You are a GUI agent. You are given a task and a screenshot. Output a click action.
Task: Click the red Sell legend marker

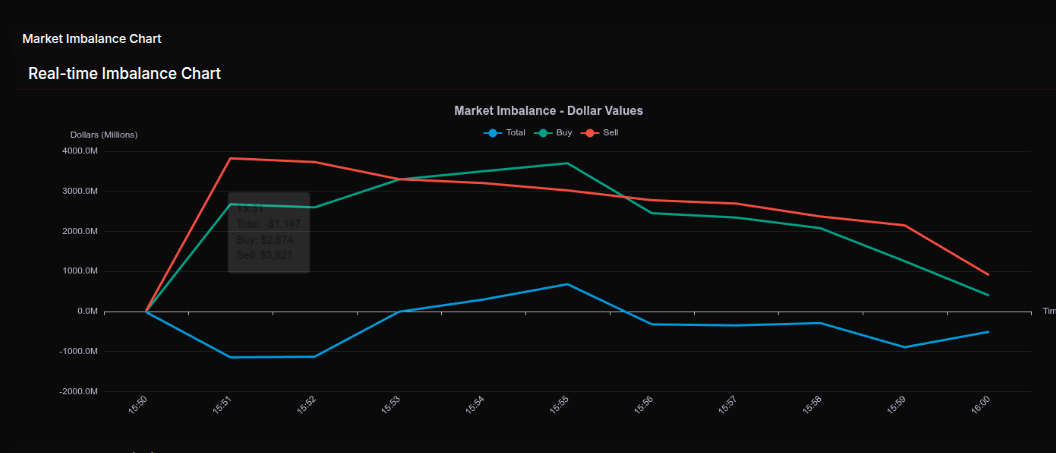591,133
